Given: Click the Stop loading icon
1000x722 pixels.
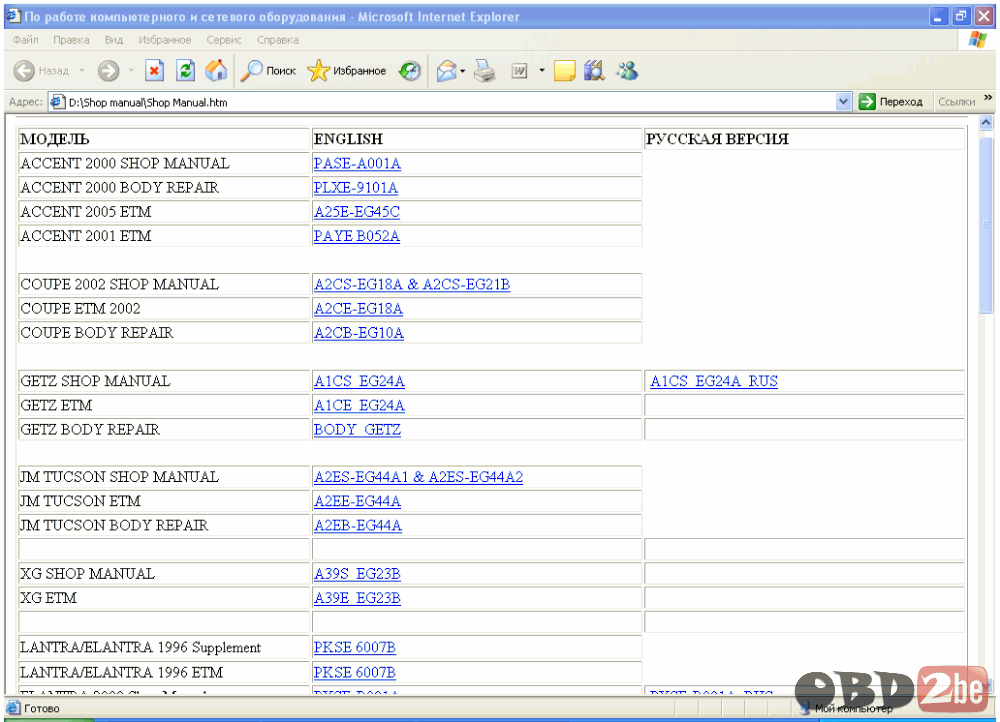Looking at the screenshot, I should (x=154, y=71).
